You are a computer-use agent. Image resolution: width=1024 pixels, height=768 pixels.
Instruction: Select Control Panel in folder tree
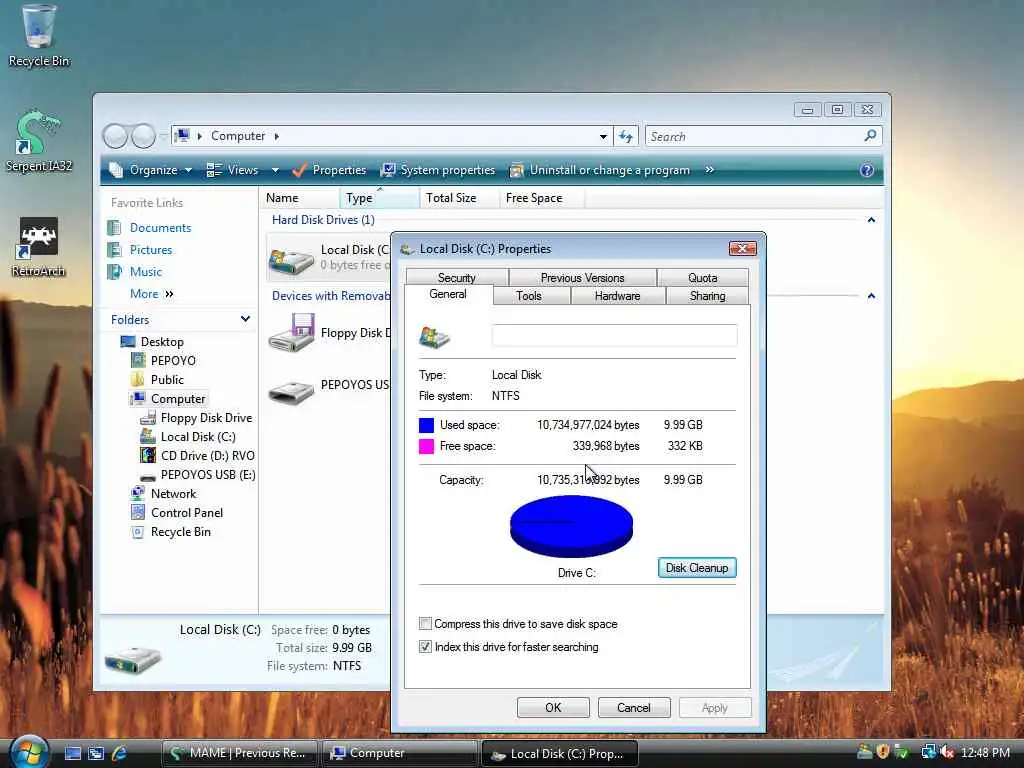pyautogui.click(x=187, y=513)
